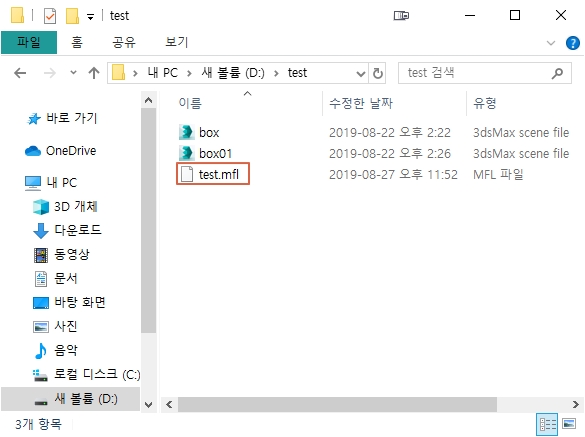
Task: Click the horizontal scrollbar left arrow
Action: [169, 405]
